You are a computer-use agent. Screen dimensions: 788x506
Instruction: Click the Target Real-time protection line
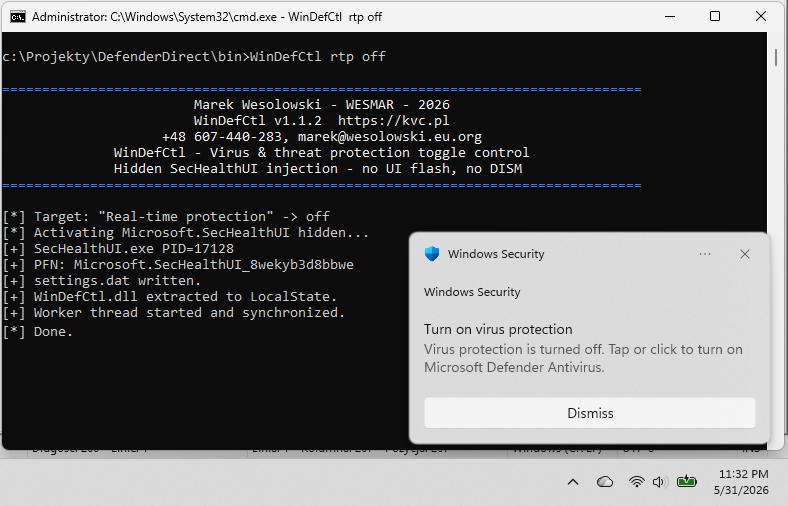tap(166, 217)
